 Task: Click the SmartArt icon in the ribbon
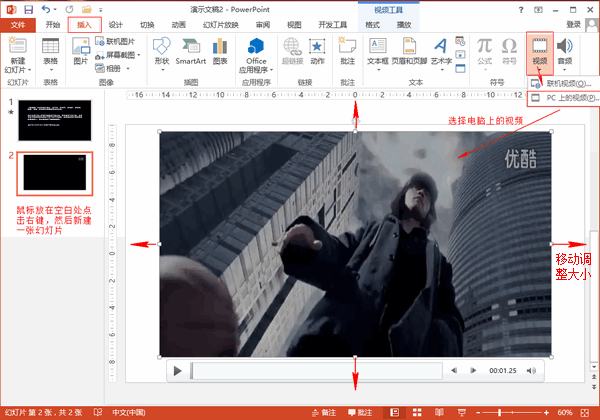191,51
